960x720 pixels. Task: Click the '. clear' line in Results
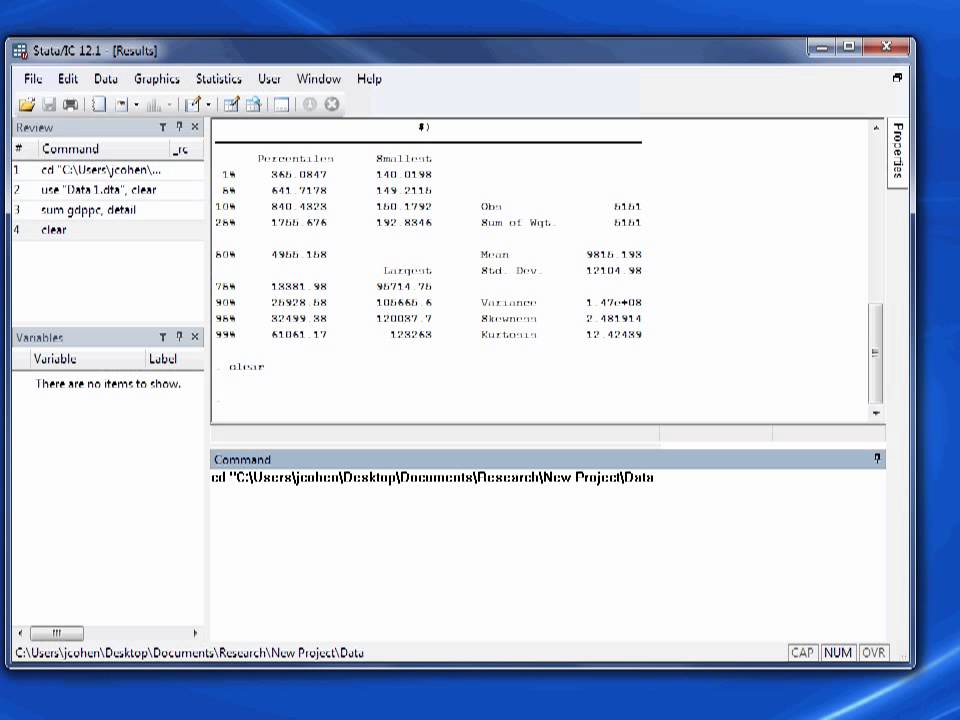[x=241, y=367]
